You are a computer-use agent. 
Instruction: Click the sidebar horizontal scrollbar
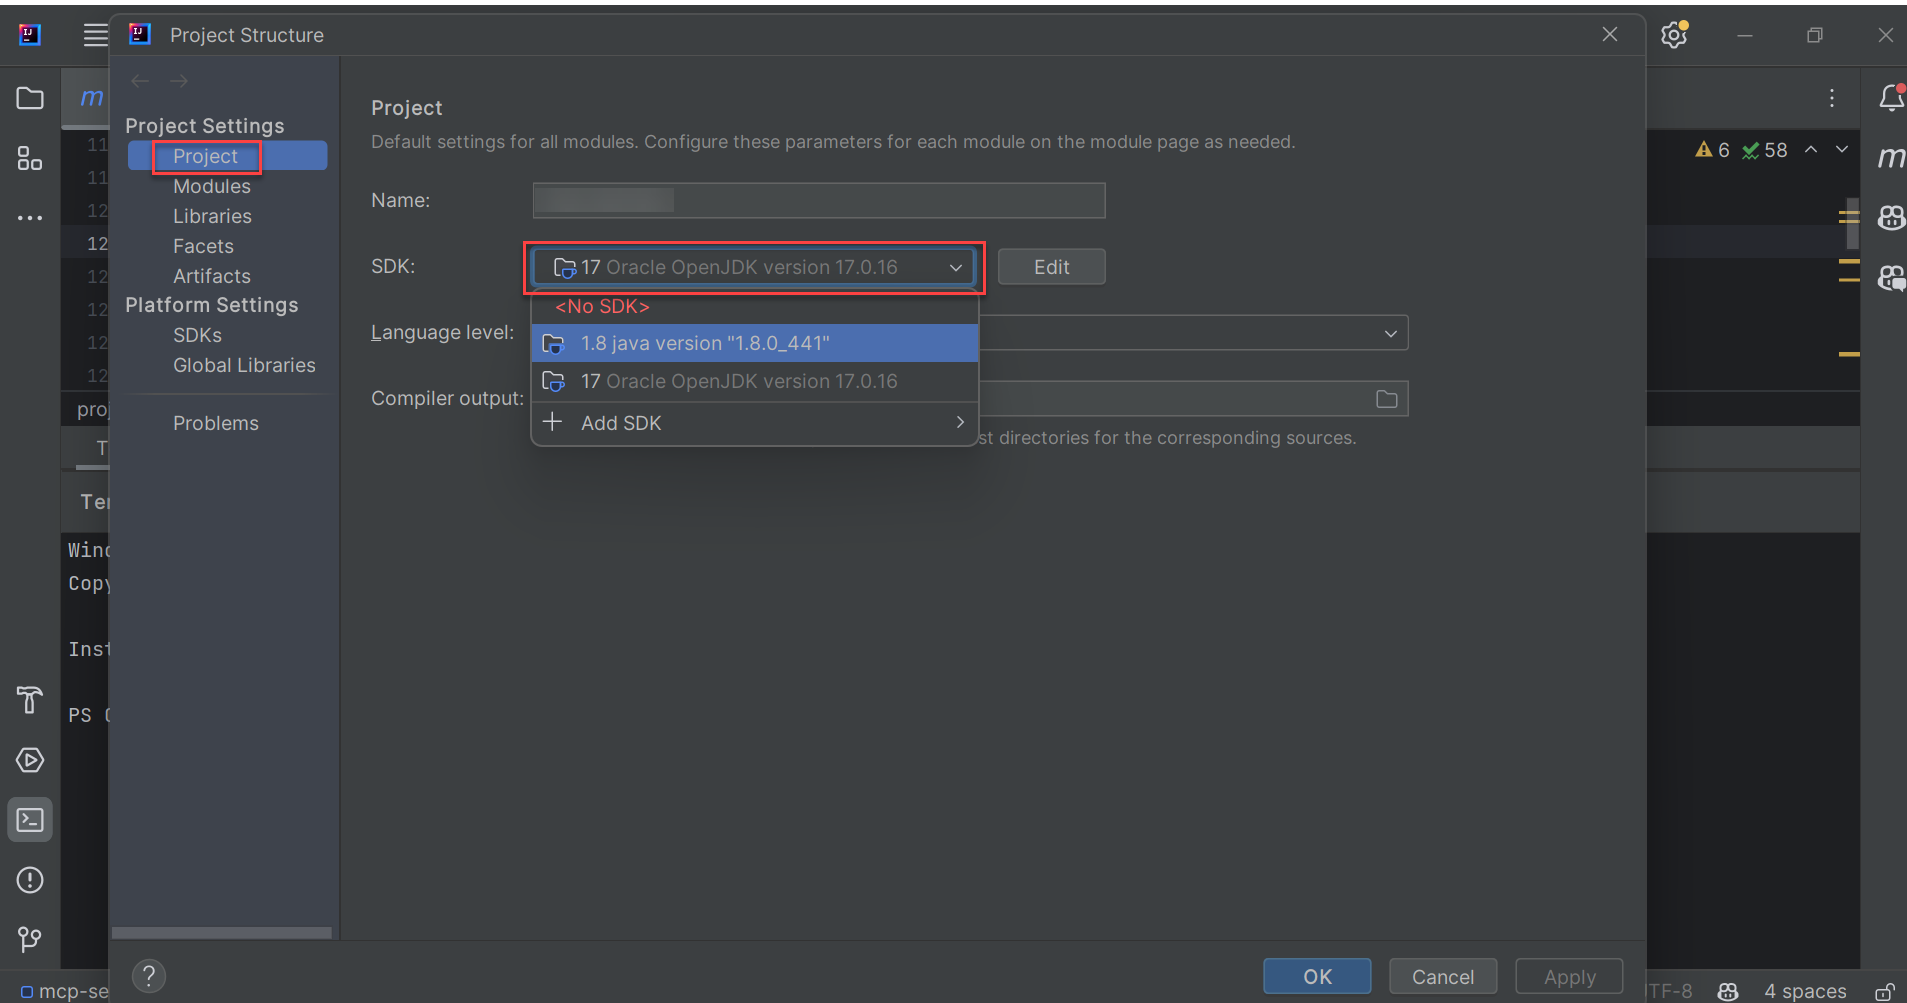point(222,932)
